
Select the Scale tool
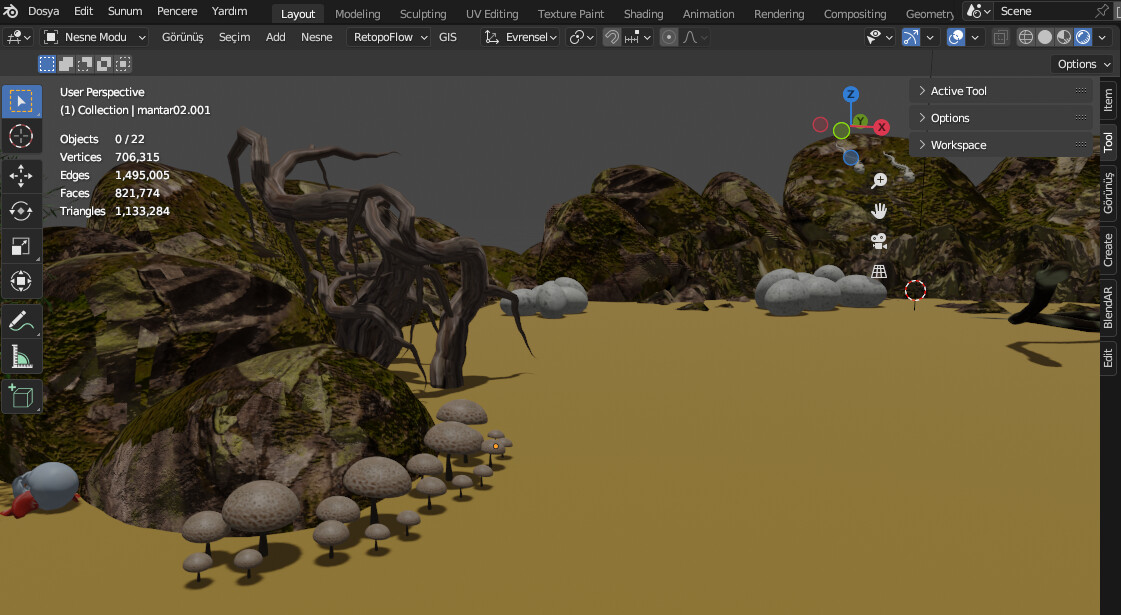21,246
